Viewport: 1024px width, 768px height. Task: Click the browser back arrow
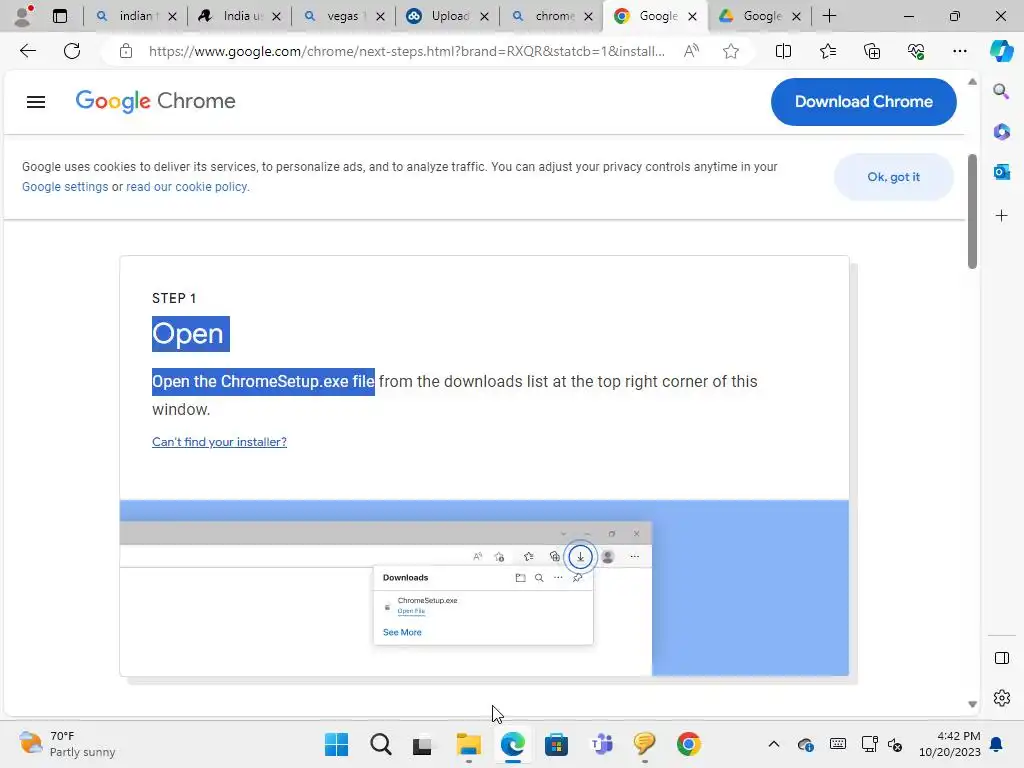pyautogui.click(x=27, y=51)
